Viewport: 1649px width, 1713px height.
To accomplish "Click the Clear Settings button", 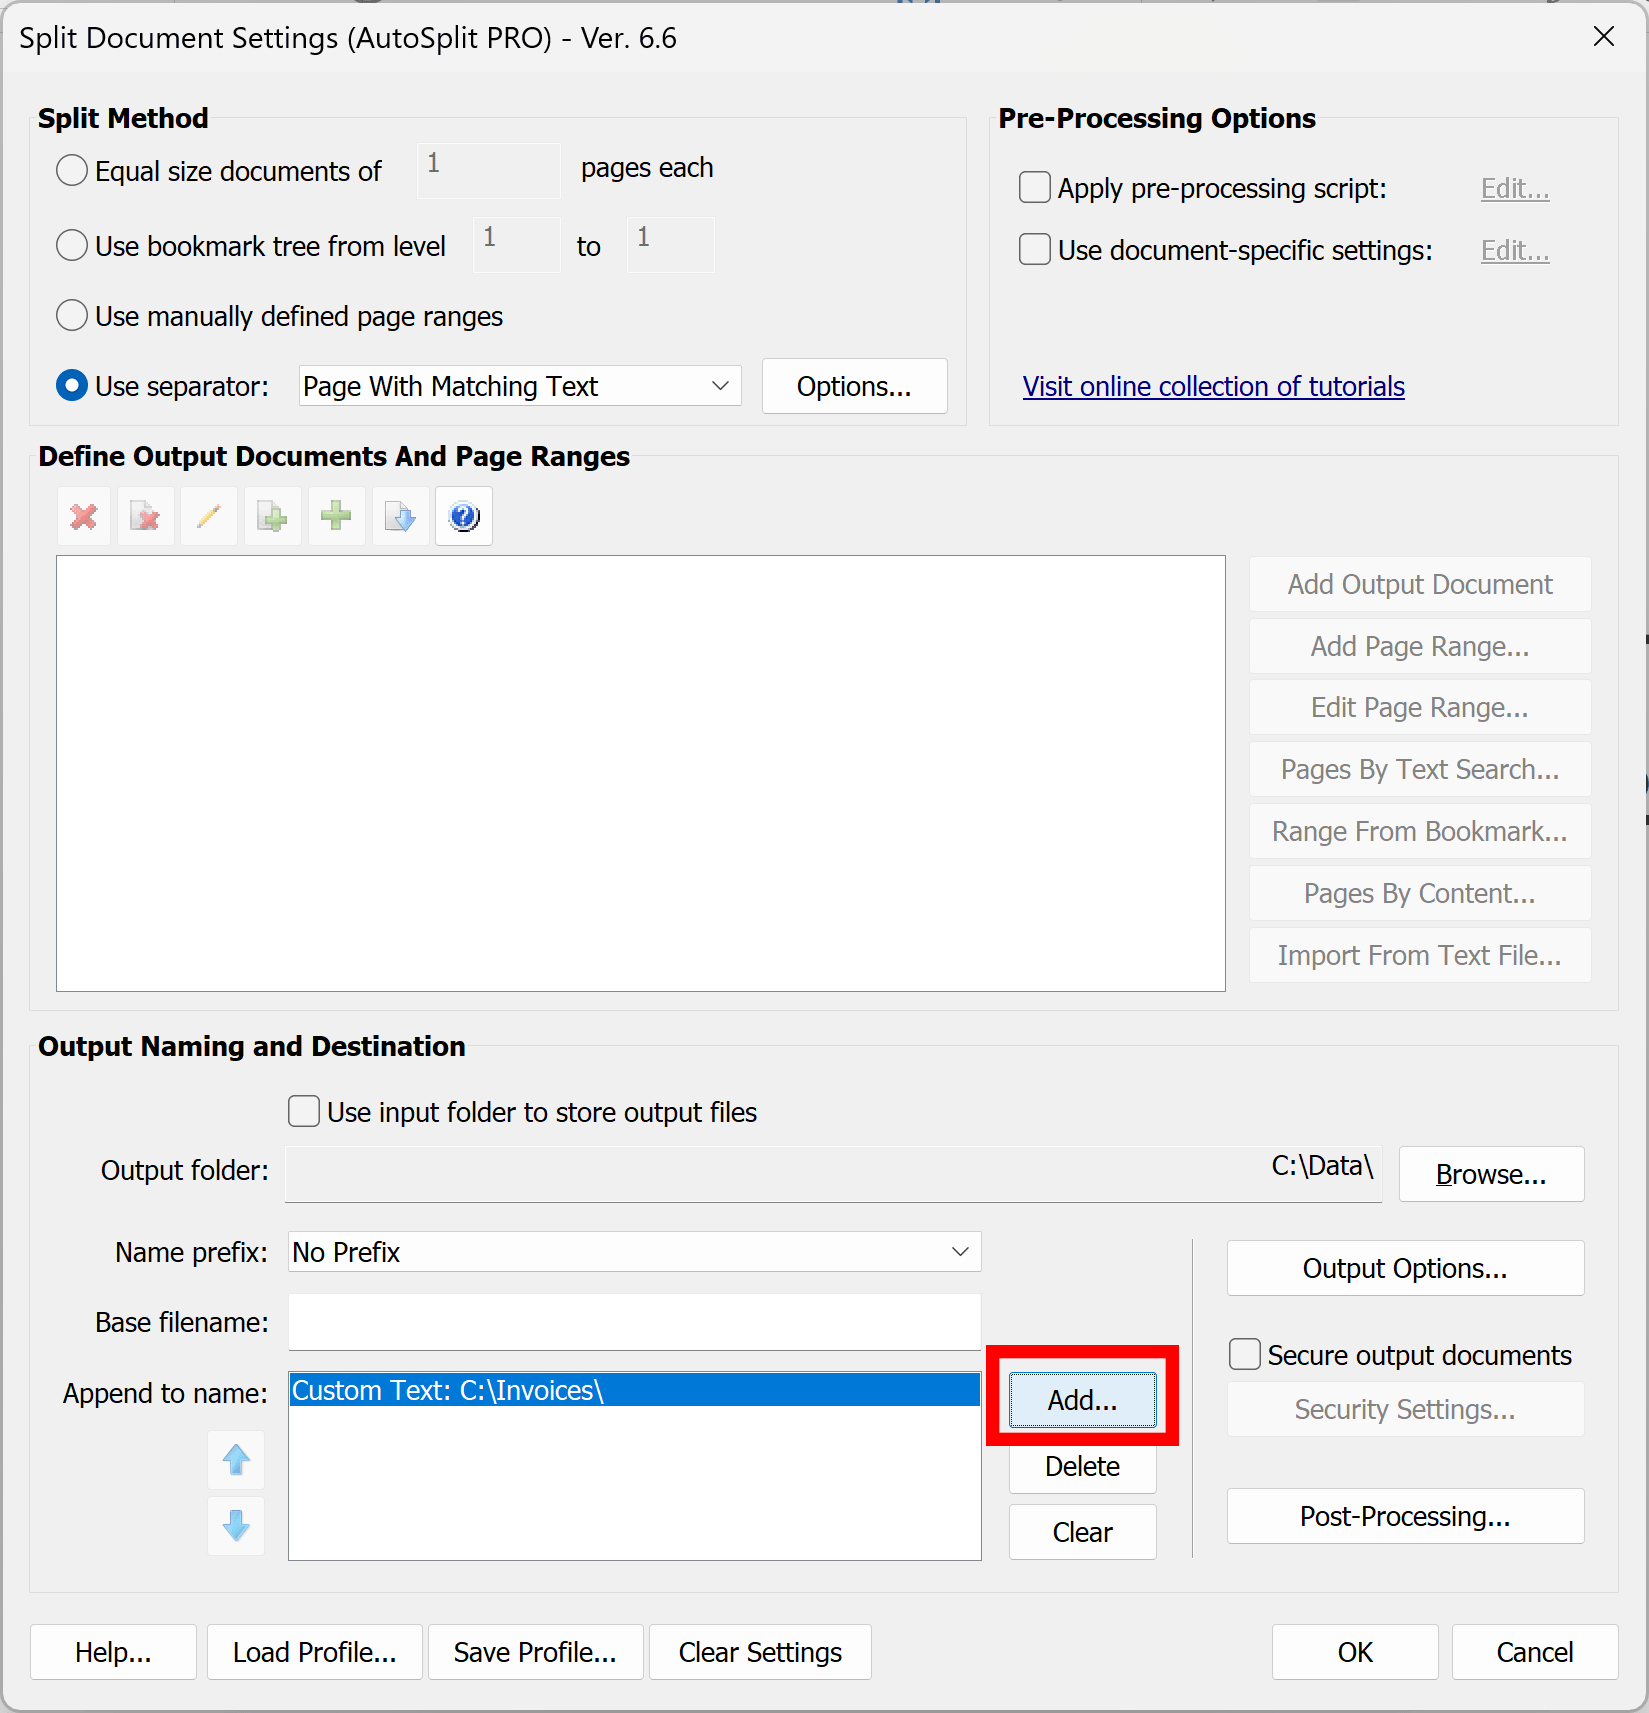I will (x=759, y=1652).
